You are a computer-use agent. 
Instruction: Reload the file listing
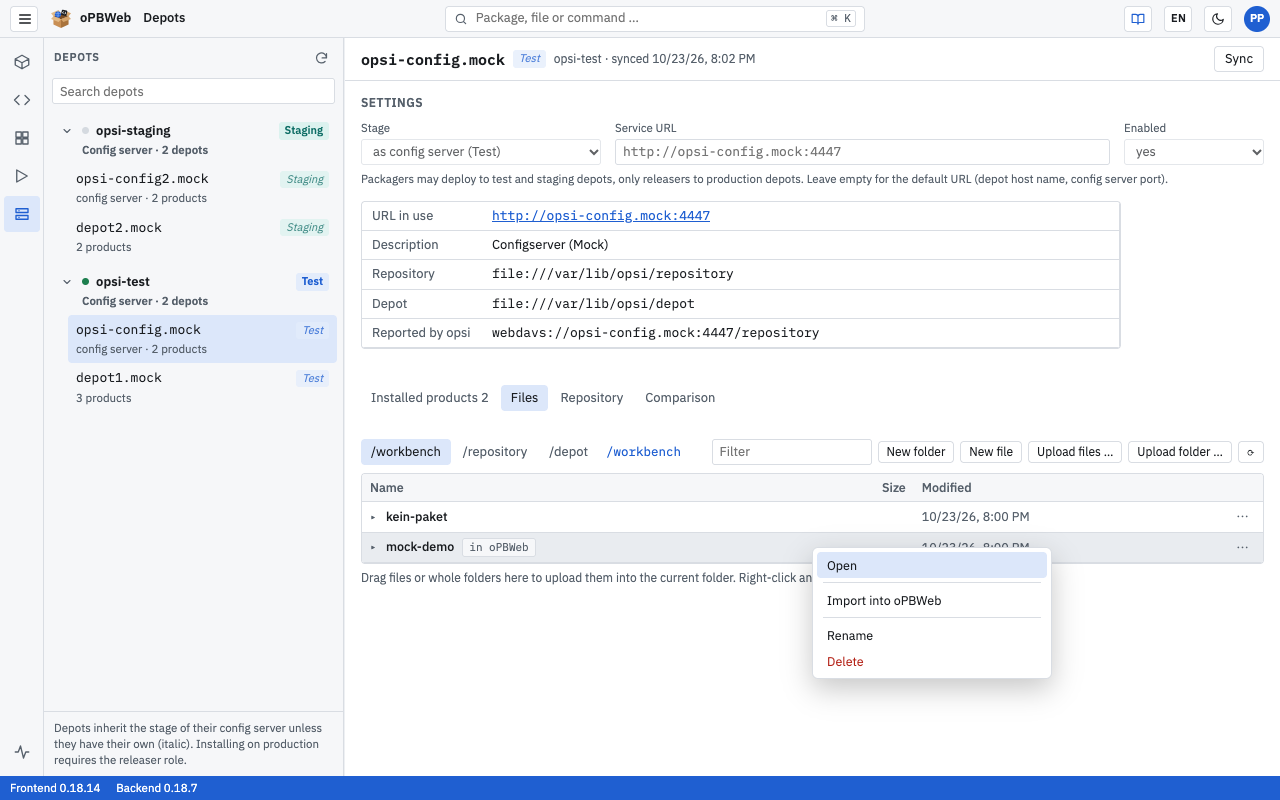click(x=1250, y=452)
